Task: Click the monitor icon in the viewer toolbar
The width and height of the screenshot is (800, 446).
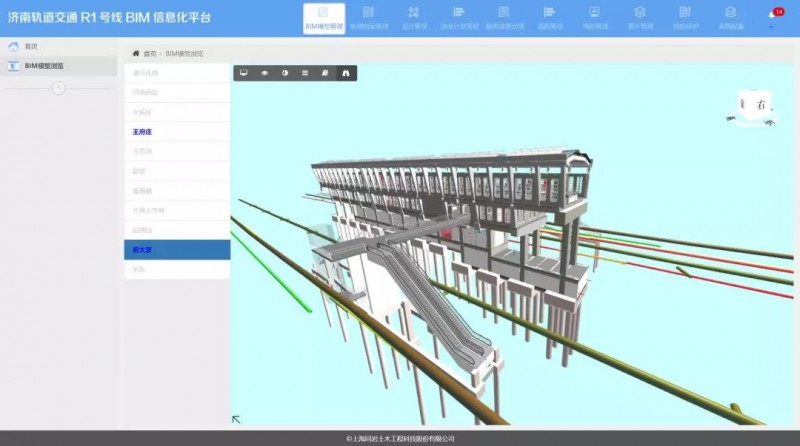Action: [243, 73]
